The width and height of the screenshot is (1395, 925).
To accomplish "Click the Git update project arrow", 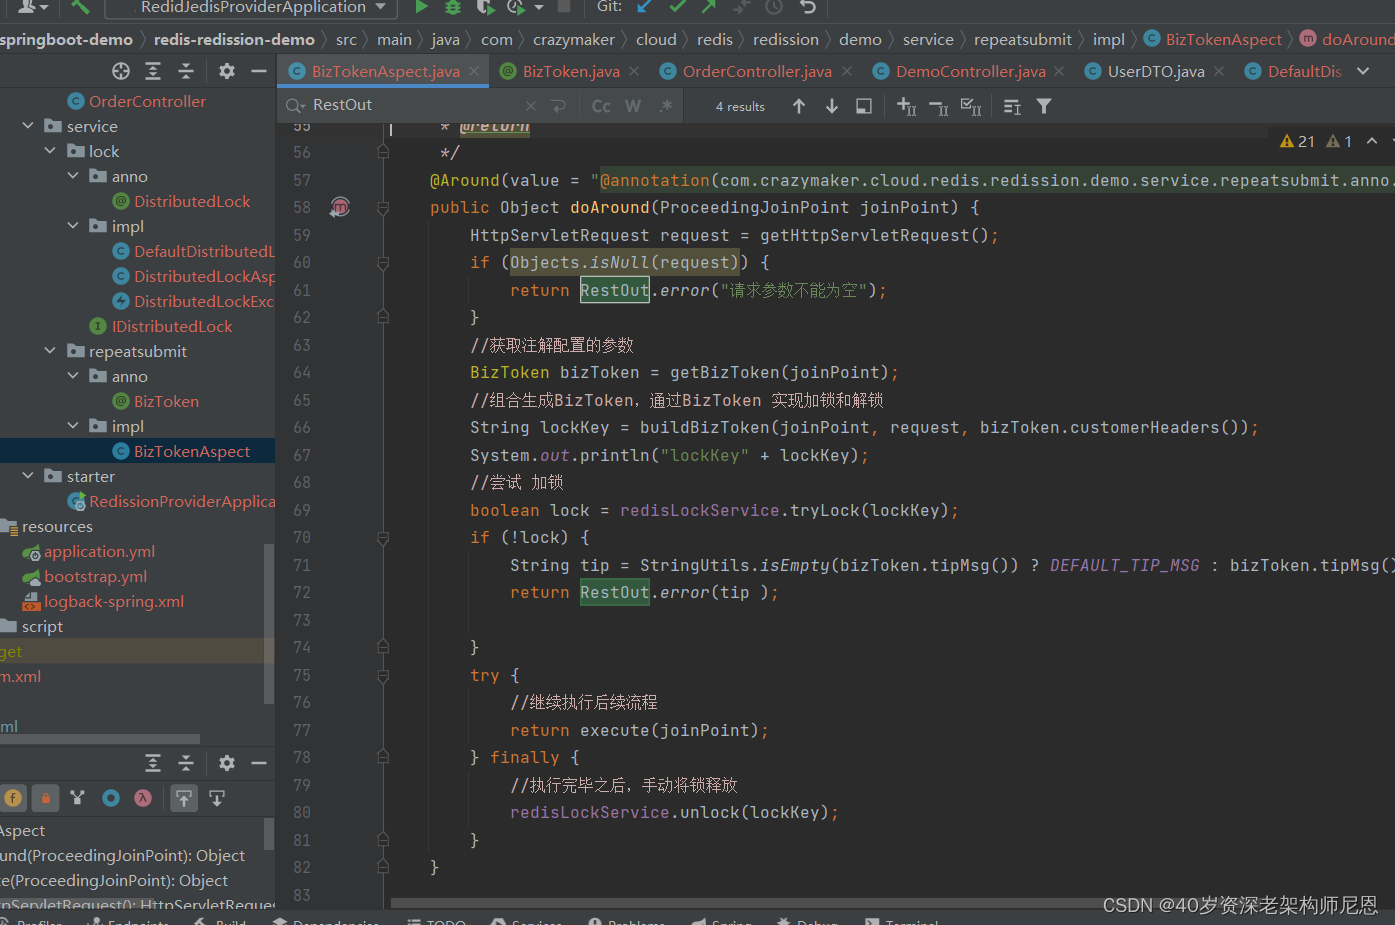I will click(x=645, y=7).
